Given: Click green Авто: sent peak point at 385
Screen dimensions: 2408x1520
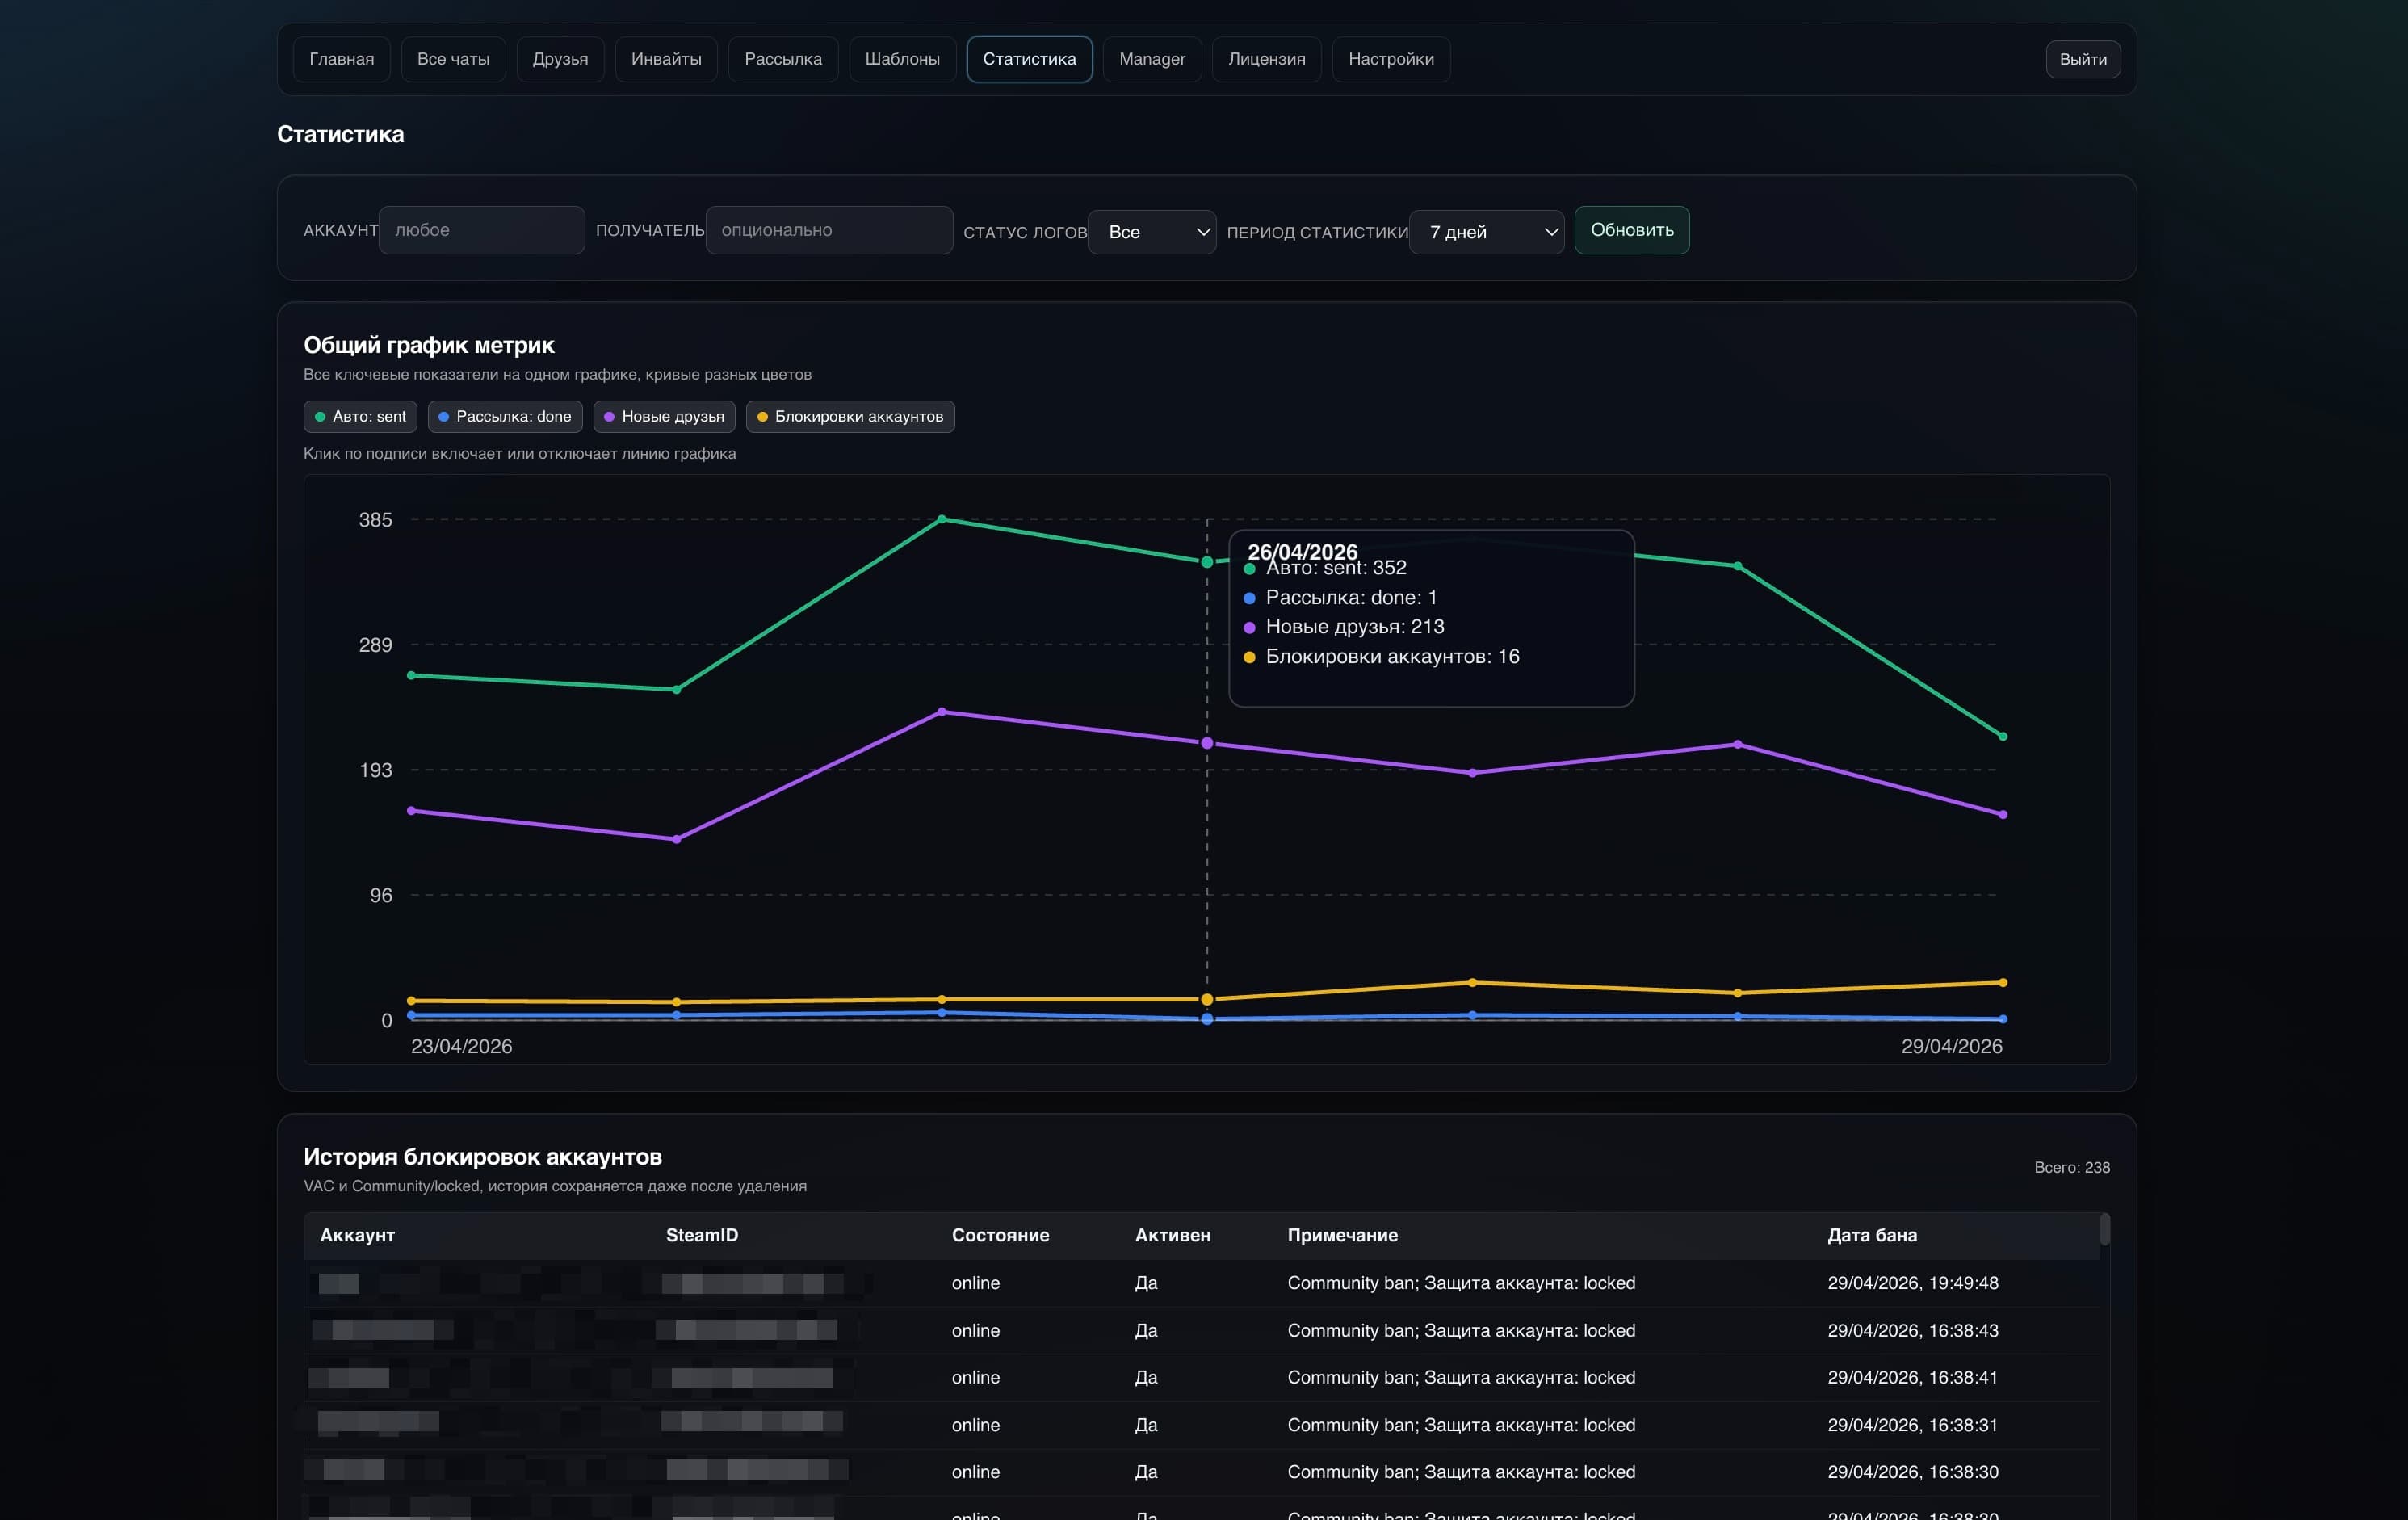Looking at the screenshot, I should click(x=942, y=519).
